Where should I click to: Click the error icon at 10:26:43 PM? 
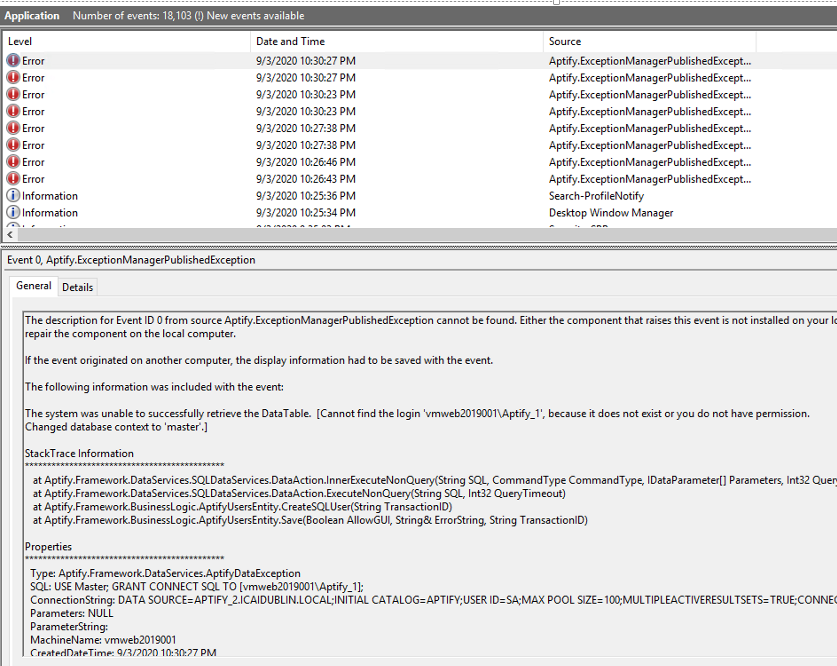tap(13, 179)
